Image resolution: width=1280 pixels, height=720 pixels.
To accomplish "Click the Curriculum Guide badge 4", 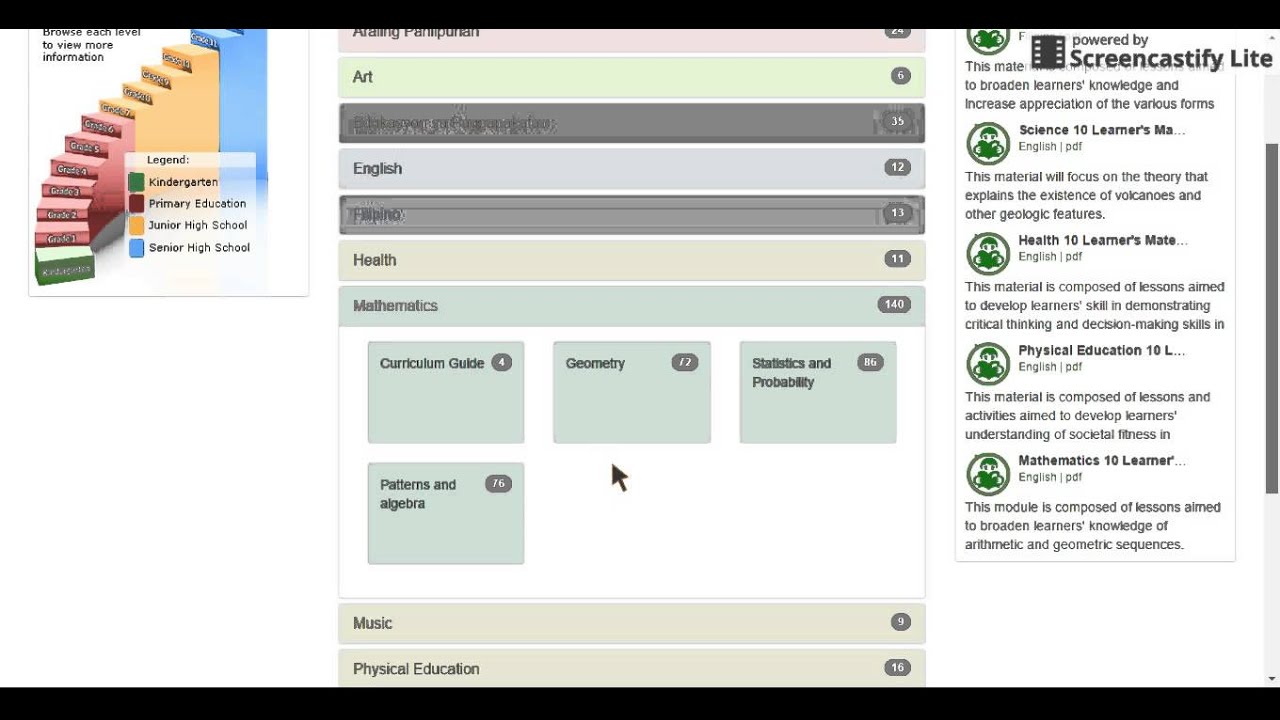I will pos(501,363).
